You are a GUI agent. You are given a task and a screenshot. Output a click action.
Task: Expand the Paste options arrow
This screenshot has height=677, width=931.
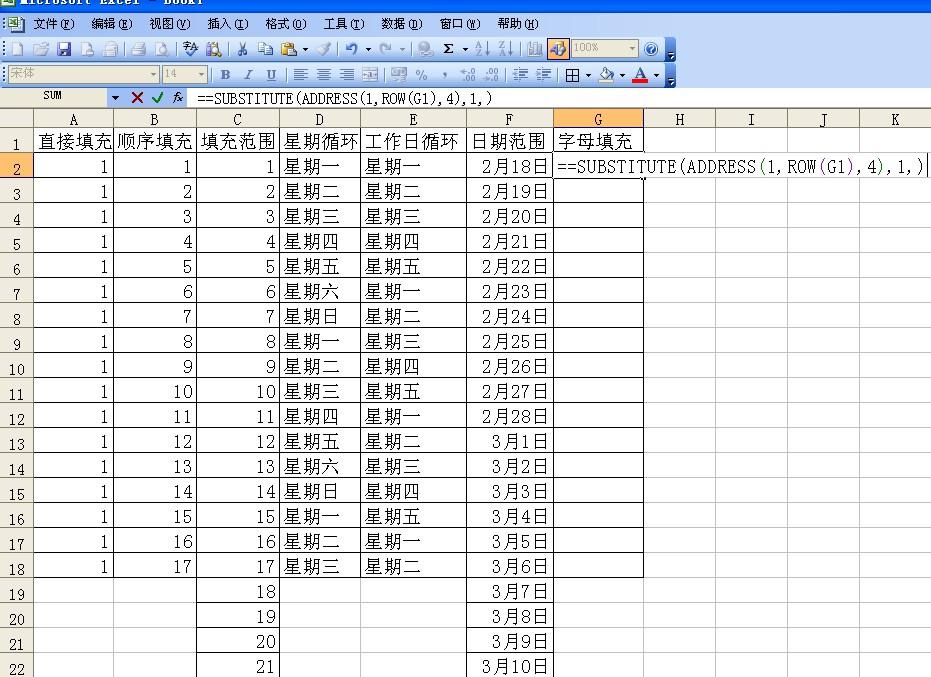pyautogui.click(x=305, y=49)
